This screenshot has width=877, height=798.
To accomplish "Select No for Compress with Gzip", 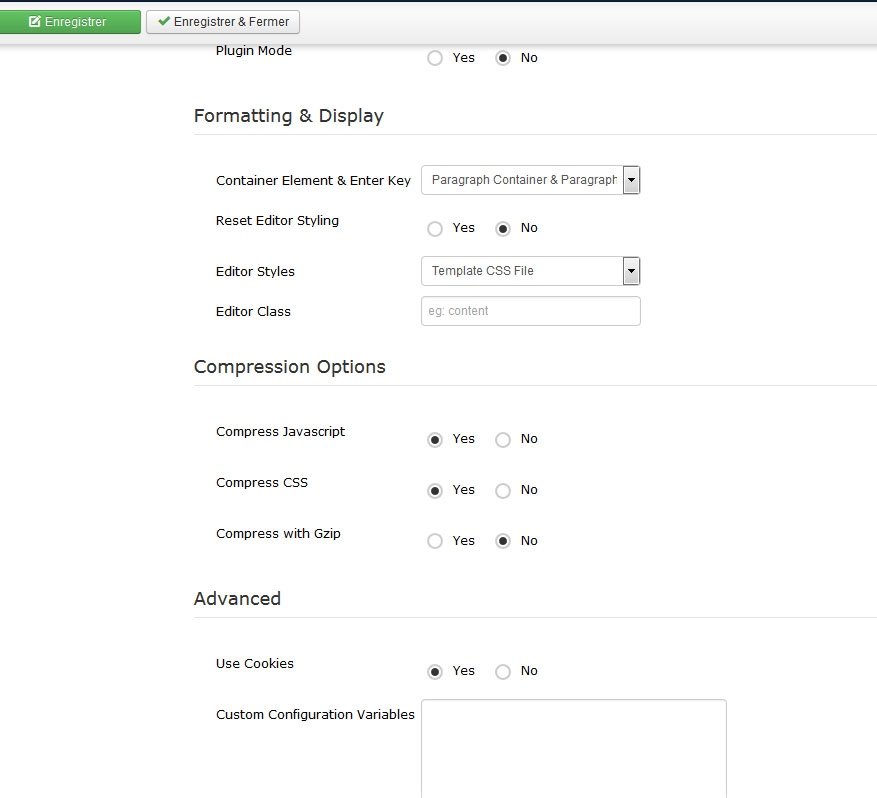I will (x=503, y=541).
